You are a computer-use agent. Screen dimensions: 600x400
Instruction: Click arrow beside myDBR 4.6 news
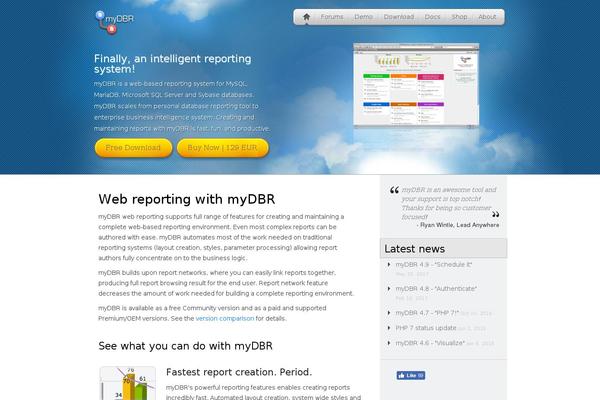(x=389, y=343)
